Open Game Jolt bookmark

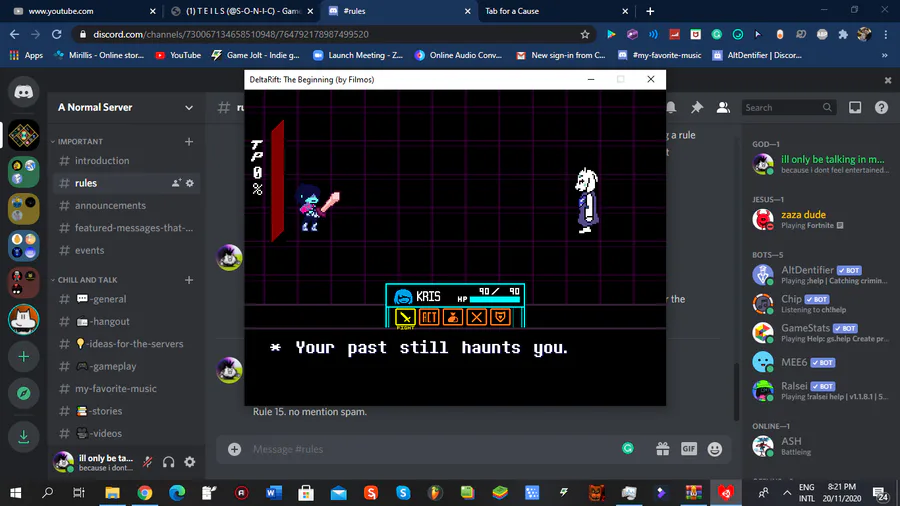tap(255, 55)
